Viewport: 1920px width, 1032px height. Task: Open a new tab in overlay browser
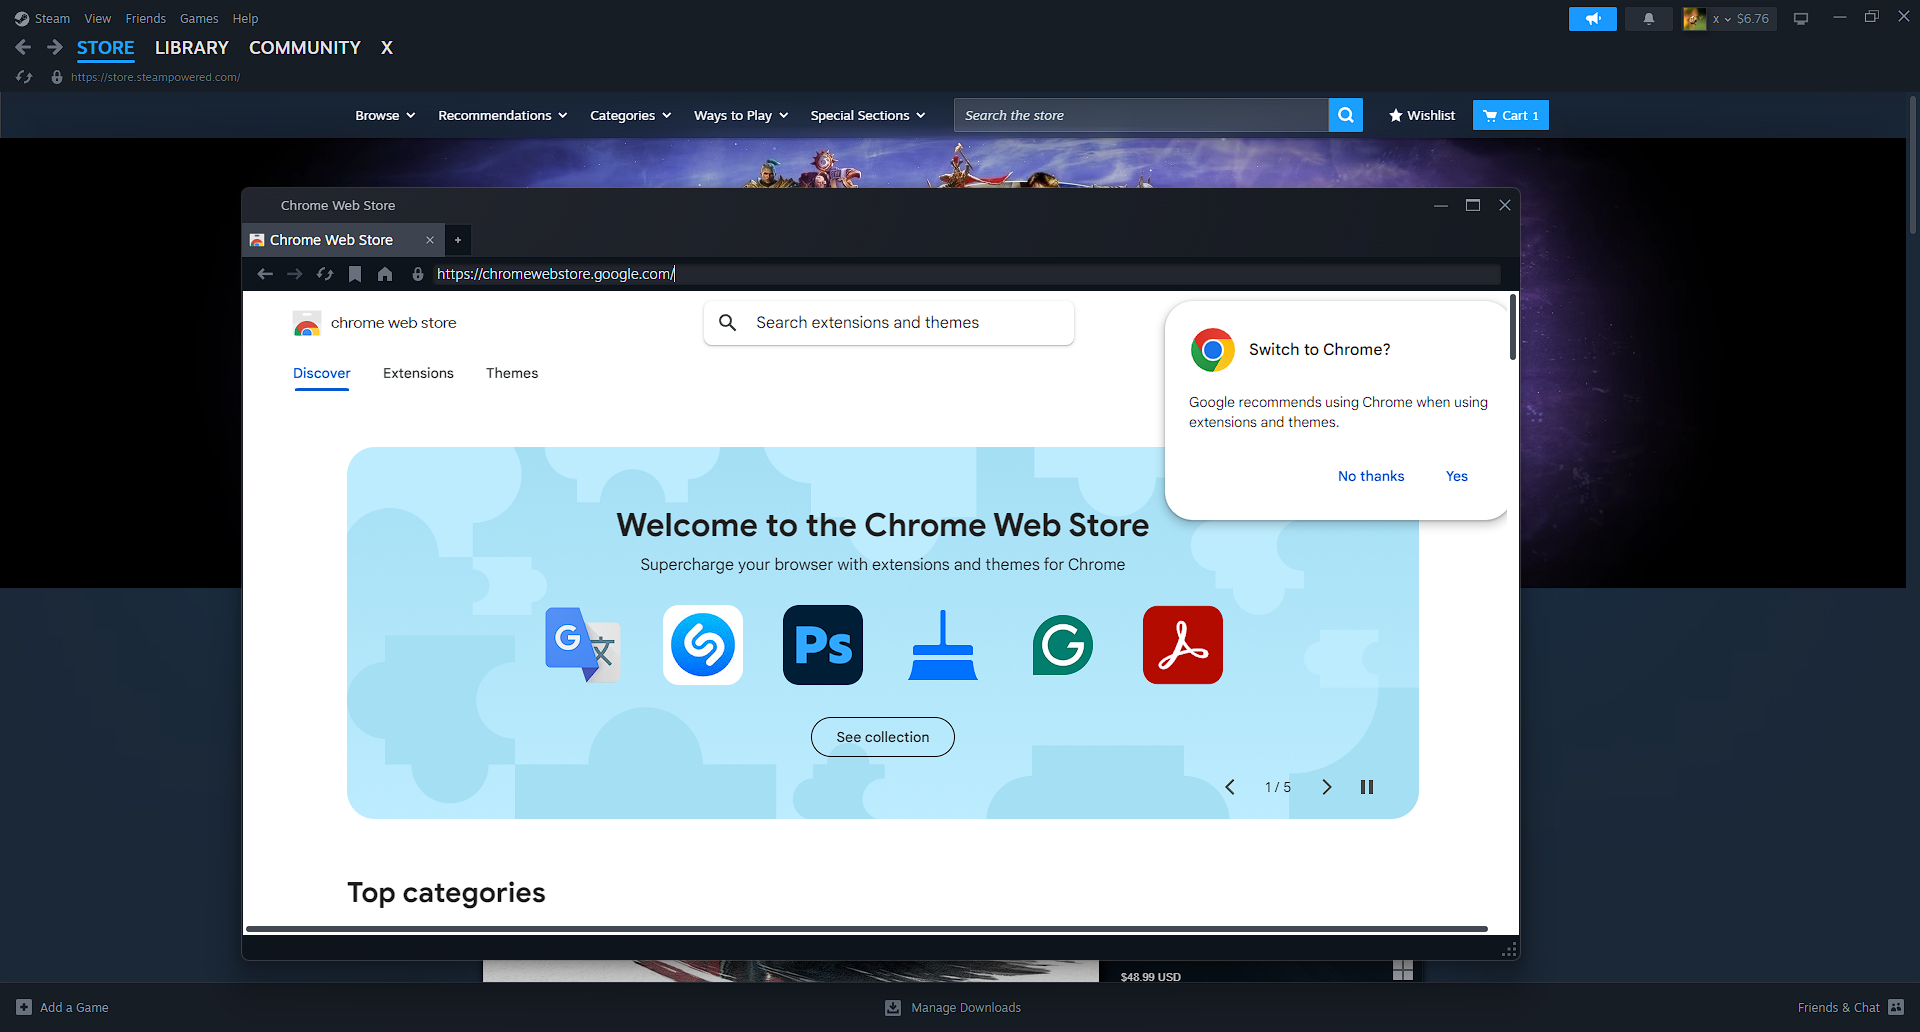tap(458, 240)
